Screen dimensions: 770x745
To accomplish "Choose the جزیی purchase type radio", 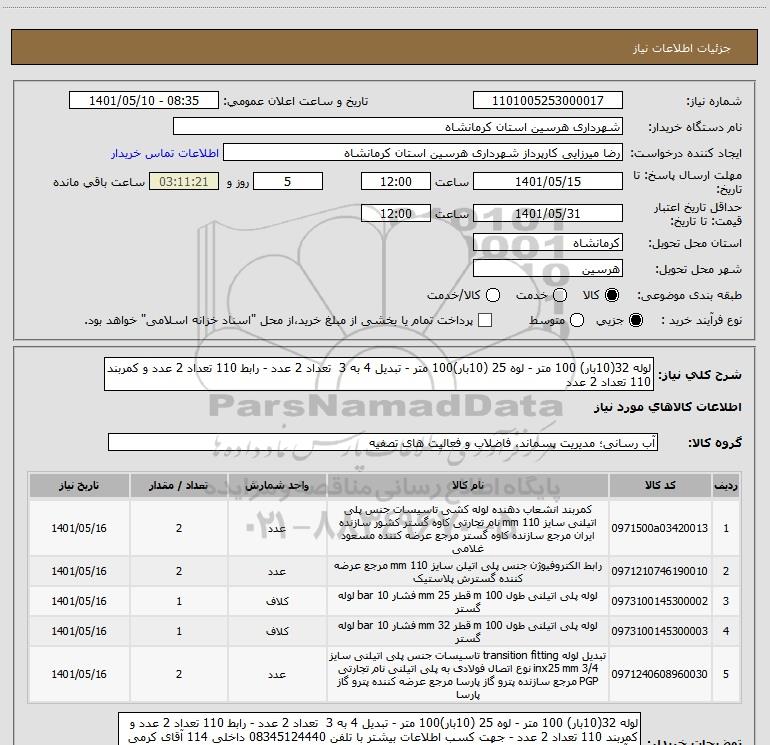I will 635,320.
